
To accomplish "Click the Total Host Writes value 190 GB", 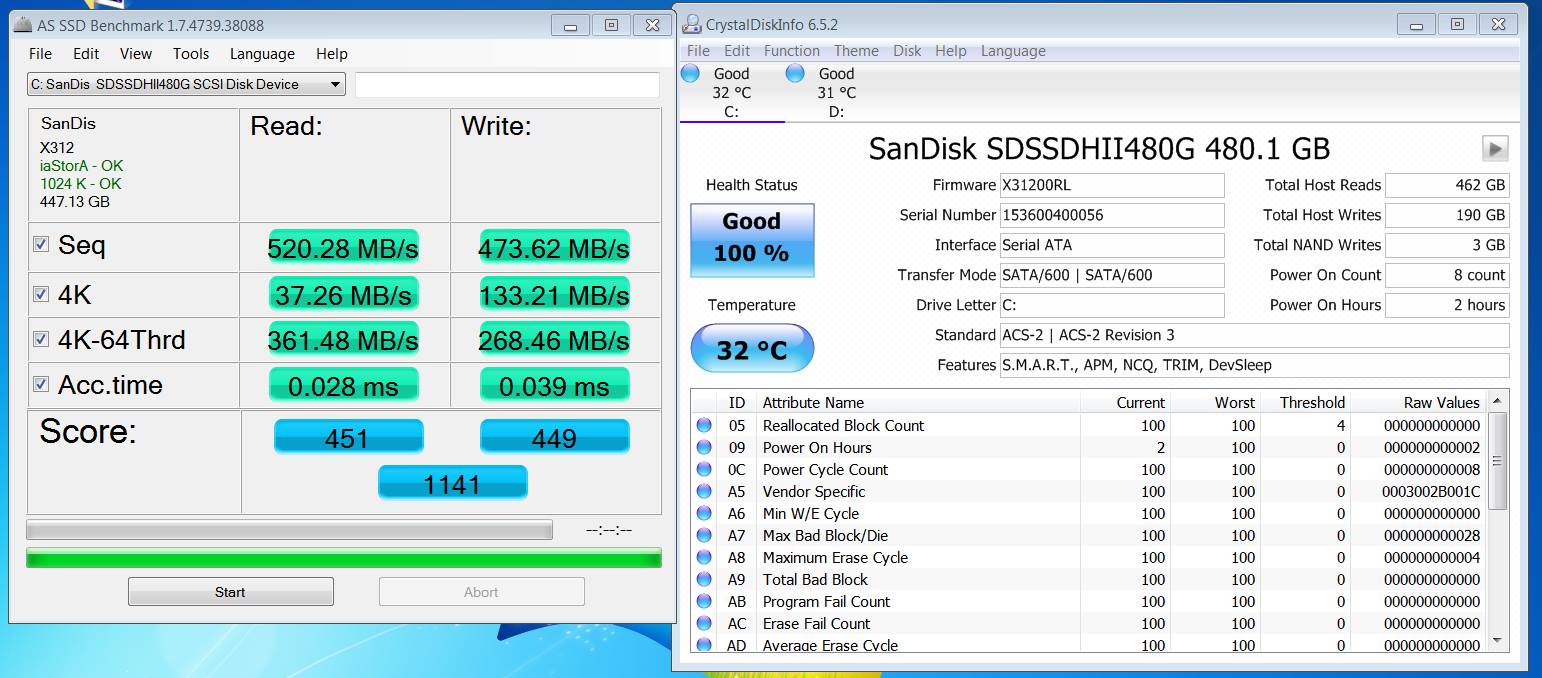I will click(x=1447, y=215).
